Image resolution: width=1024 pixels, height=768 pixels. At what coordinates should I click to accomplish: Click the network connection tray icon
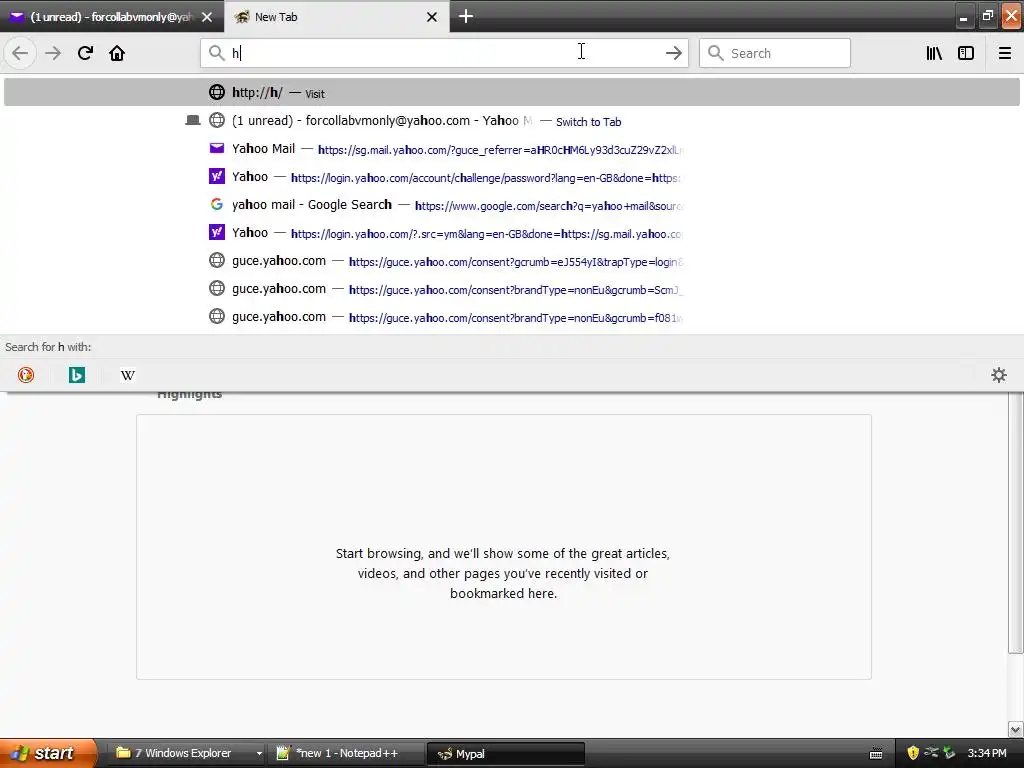click(x=931, y=753)
